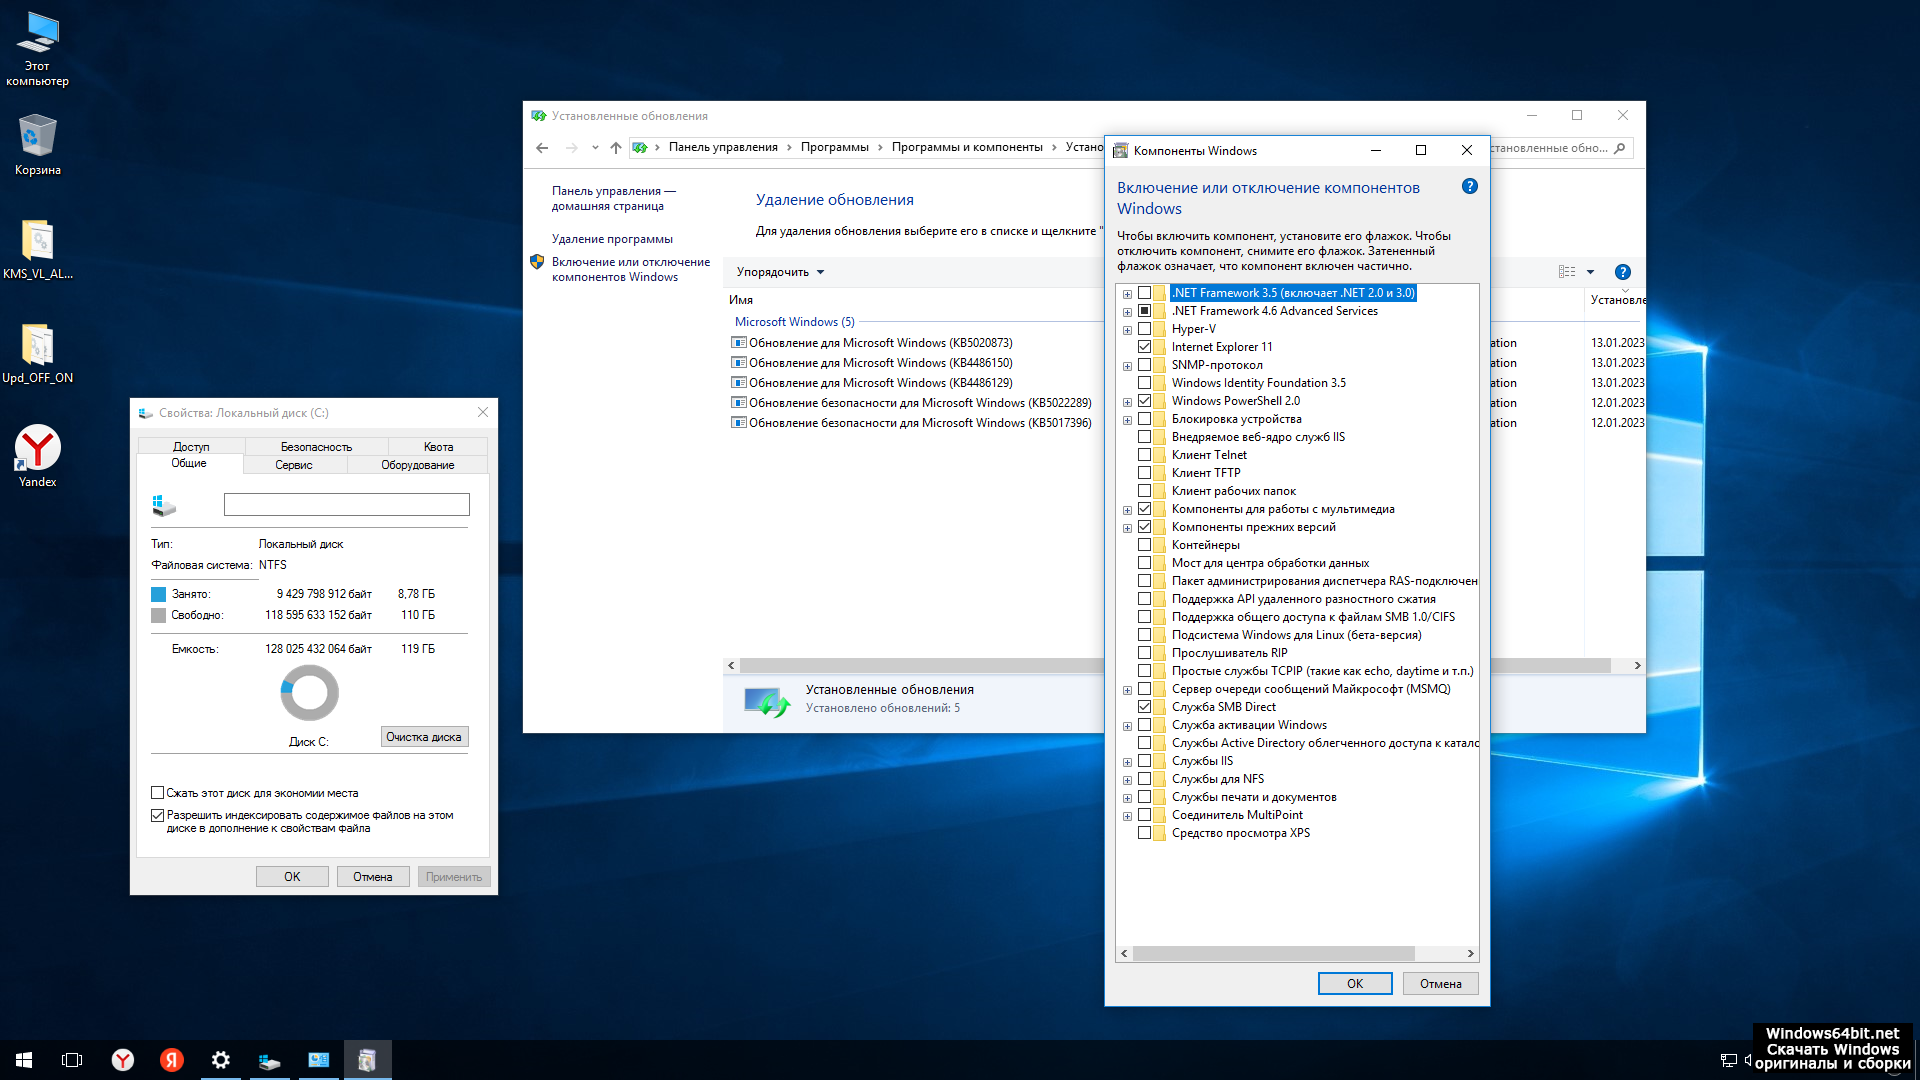Expand the Hyper-V component tree node
Viewport: 1920px width, 1080px height.
click(1127, 330)
